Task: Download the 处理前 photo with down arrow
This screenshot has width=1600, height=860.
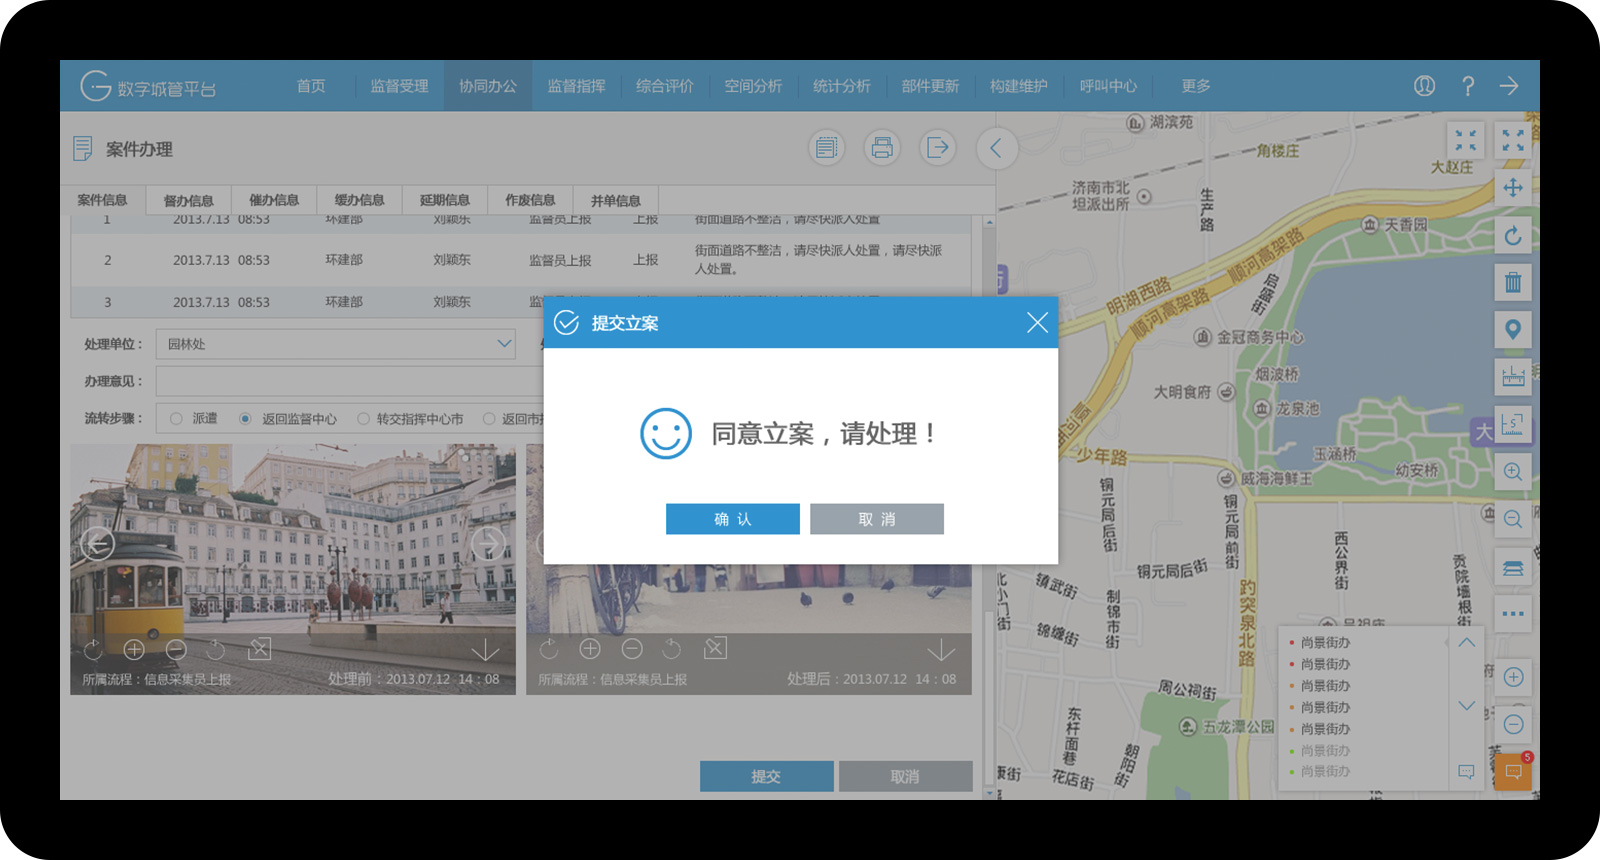Action: [485, 650]
